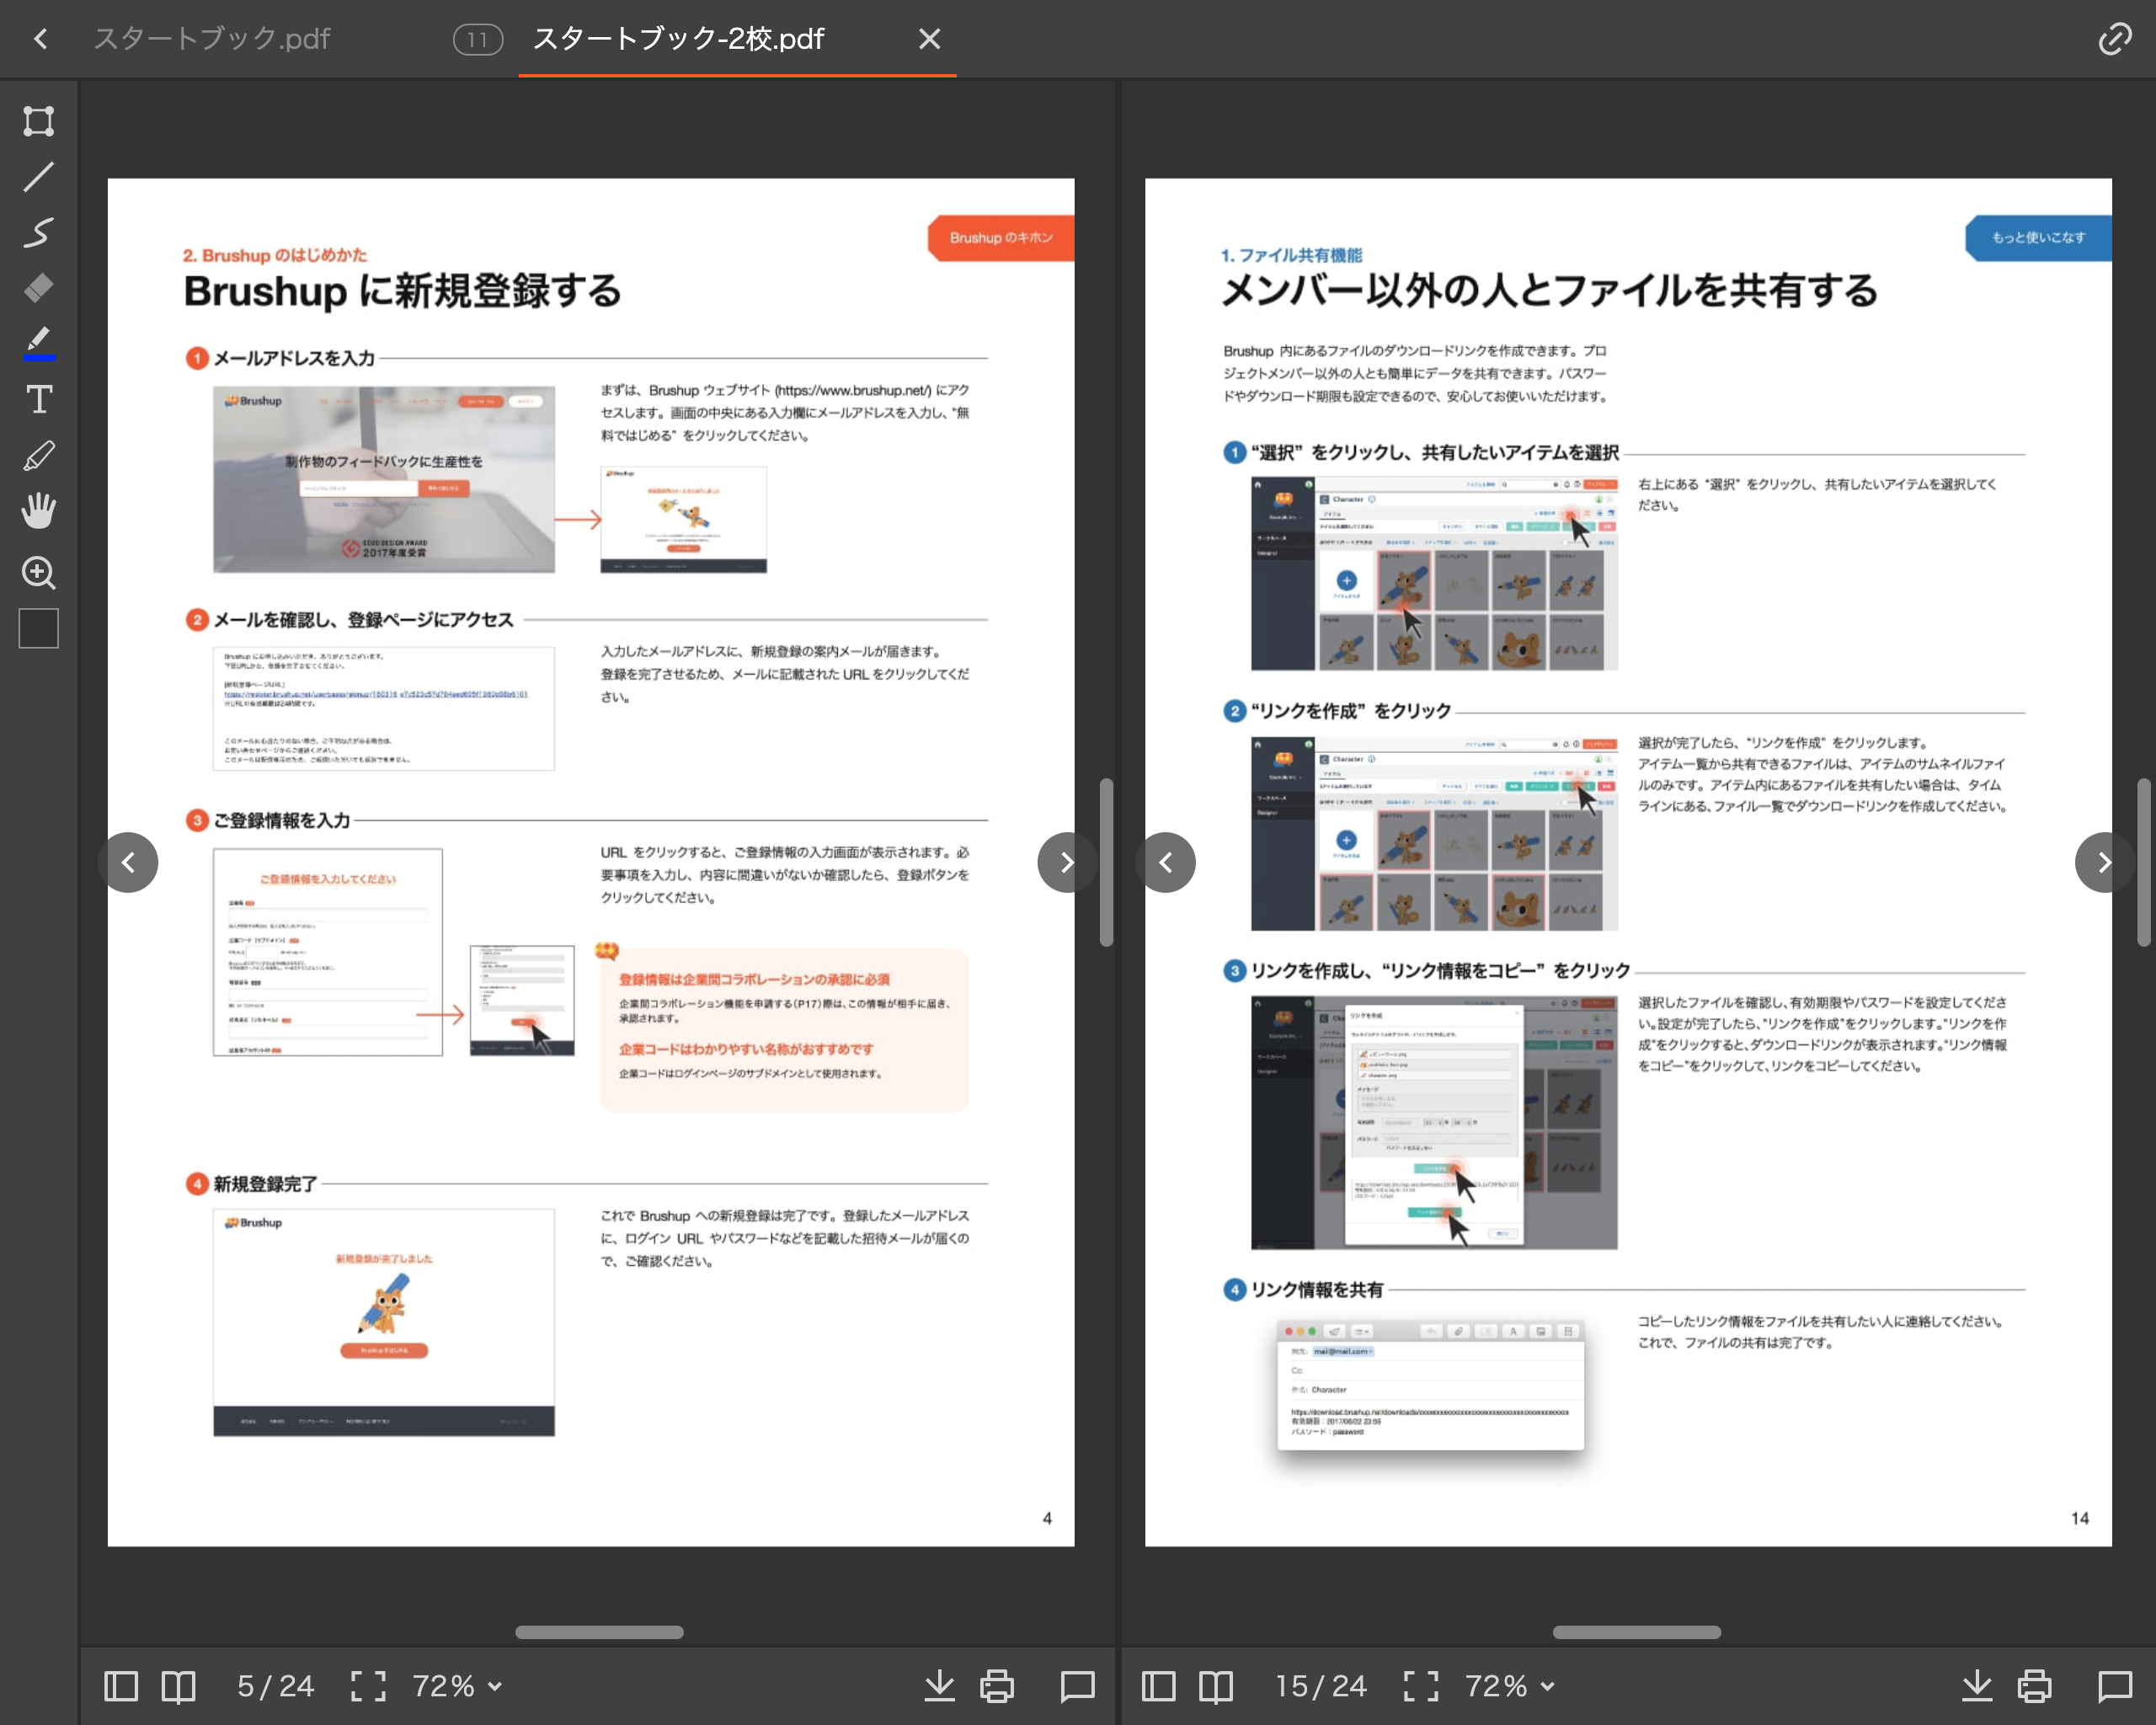2156x1725 pixels.
Task: Select the text tool
Action: (x=38, y=400)
